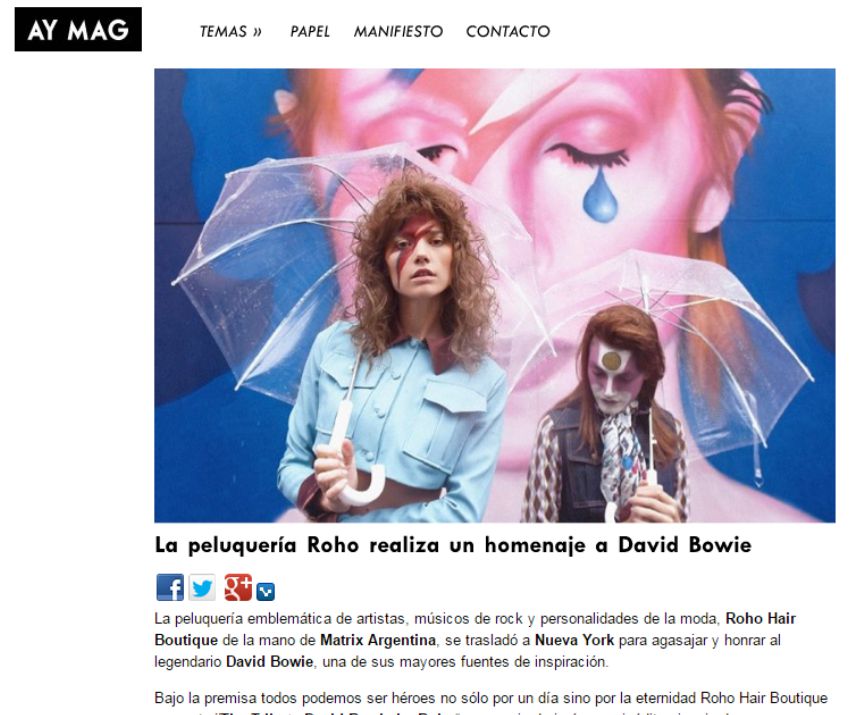The image size is (863, 715).
Task: Tweet the article via Twitter icon
Action: tap(202, 587)
